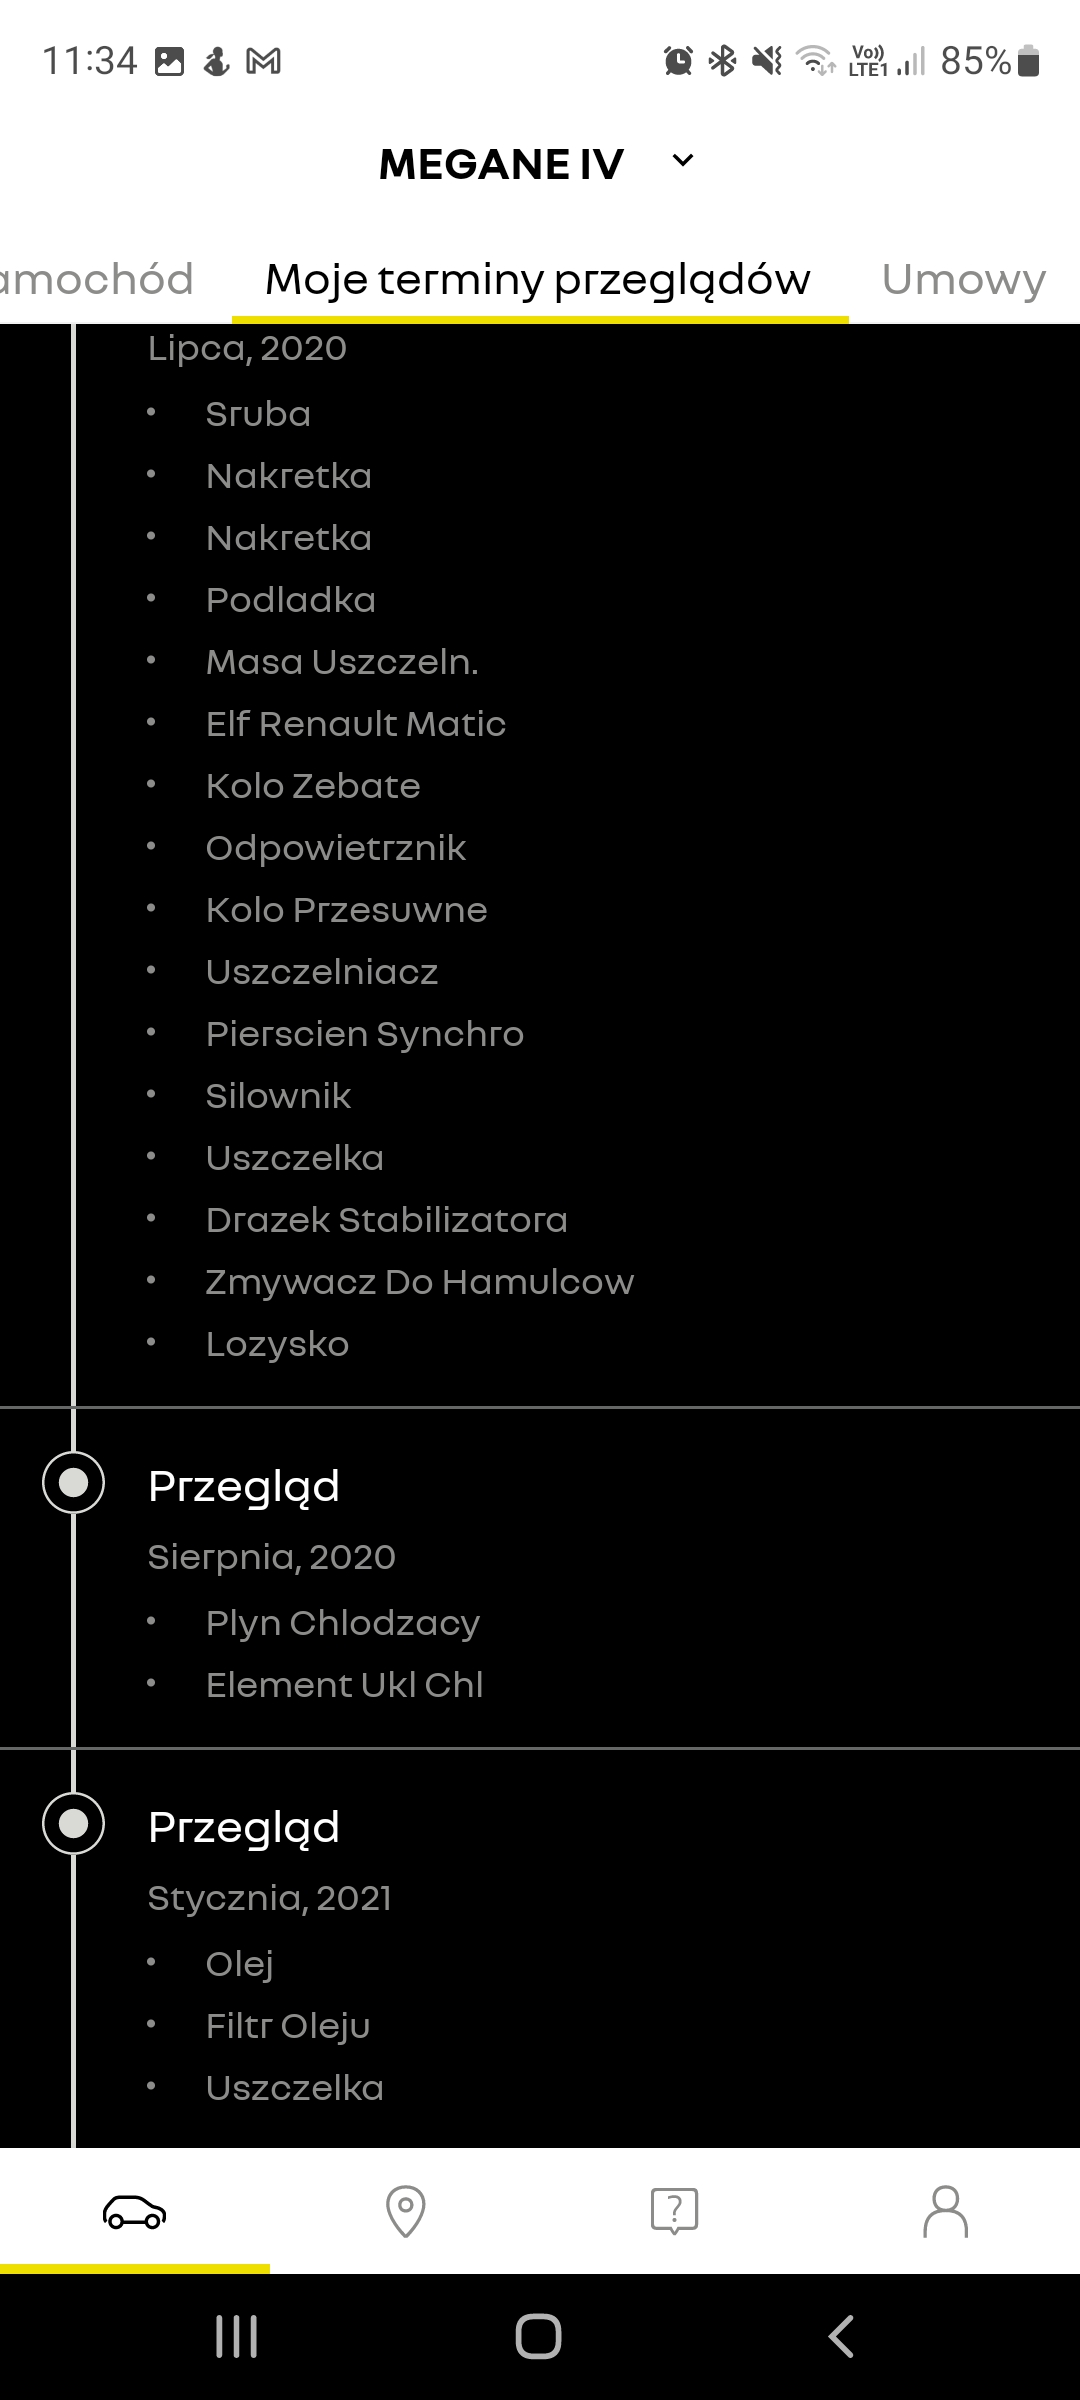This screenshot has height=2400, width=1080.
Task: Open the help question mark icon
Action: click(x=675, y=2211)
